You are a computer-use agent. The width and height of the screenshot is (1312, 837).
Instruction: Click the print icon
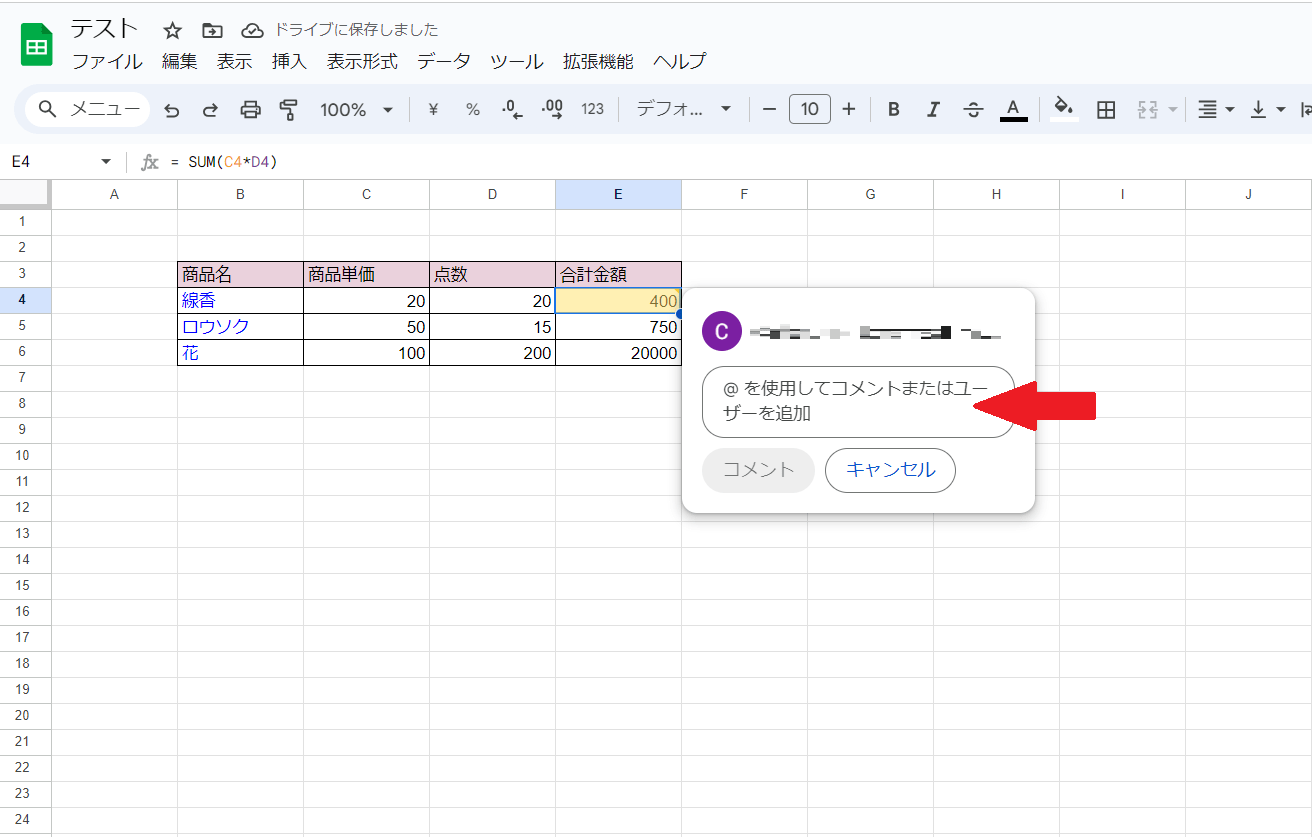point(251,110)
